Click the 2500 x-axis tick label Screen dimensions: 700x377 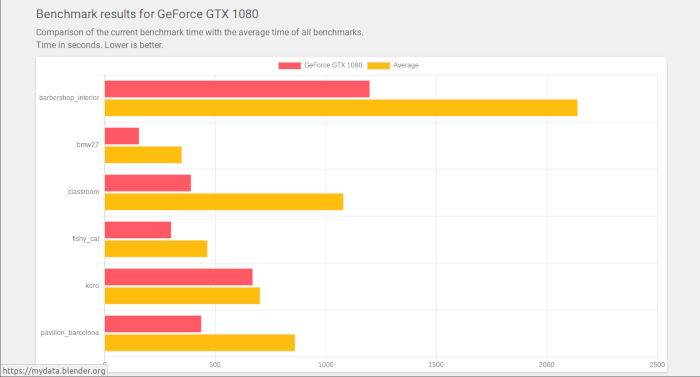click(657, 364)
